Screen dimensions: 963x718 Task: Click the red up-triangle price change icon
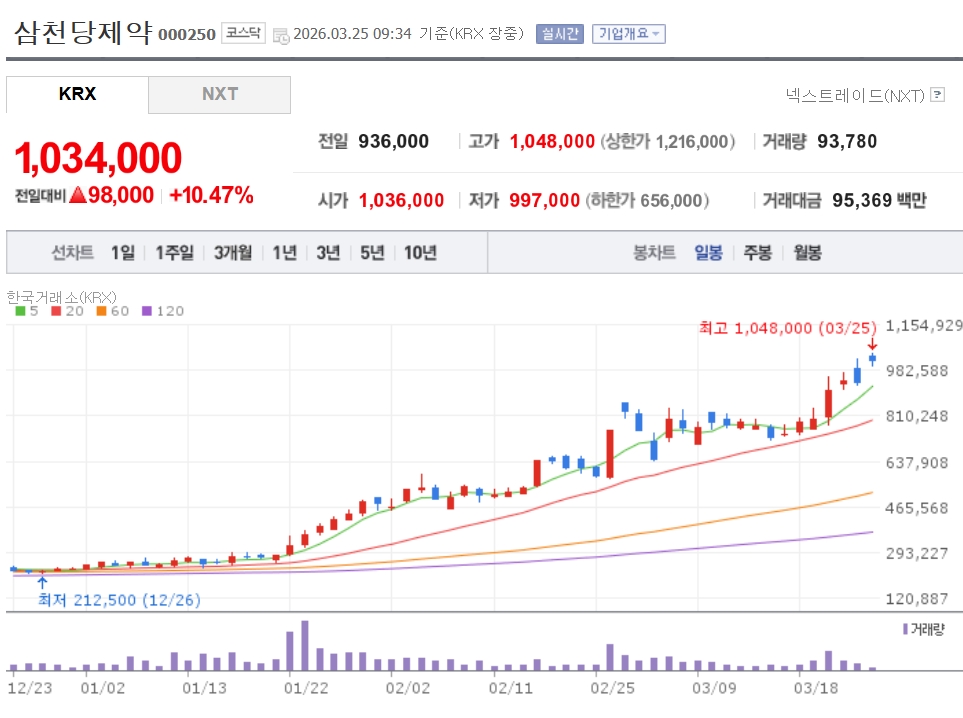(x=78, y=195)
